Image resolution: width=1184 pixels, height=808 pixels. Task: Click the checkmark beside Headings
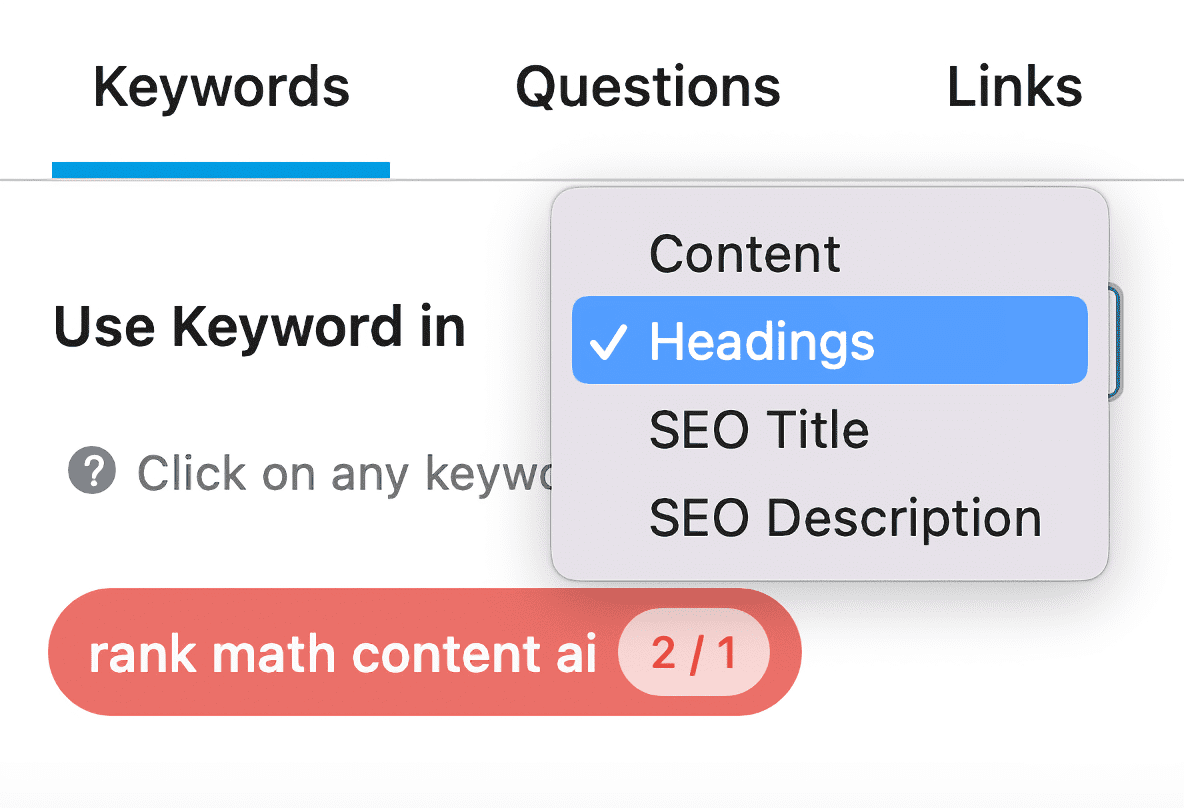[608, 344]
